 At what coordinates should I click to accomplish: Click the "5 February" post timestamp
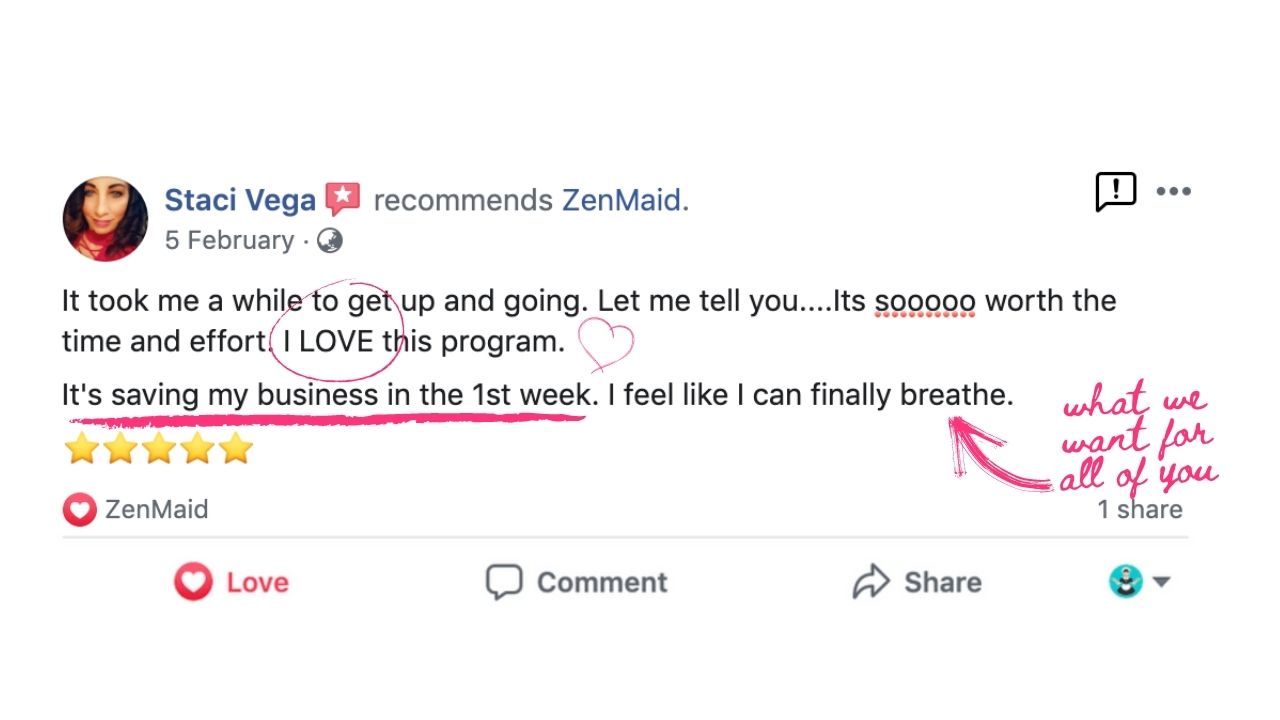coord(229,241)
